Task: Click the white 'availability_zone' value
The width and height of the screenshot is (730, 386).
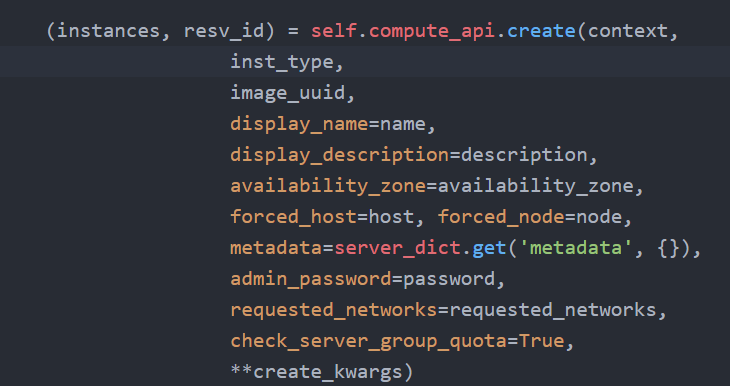Action: (x=535, y=186)
